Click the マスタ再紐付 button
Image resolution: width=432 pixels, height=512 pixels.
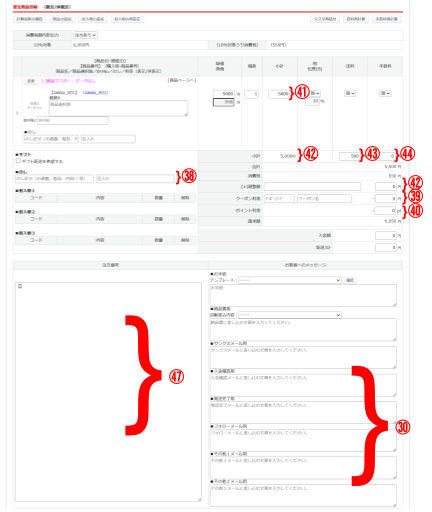click(325, 19)
